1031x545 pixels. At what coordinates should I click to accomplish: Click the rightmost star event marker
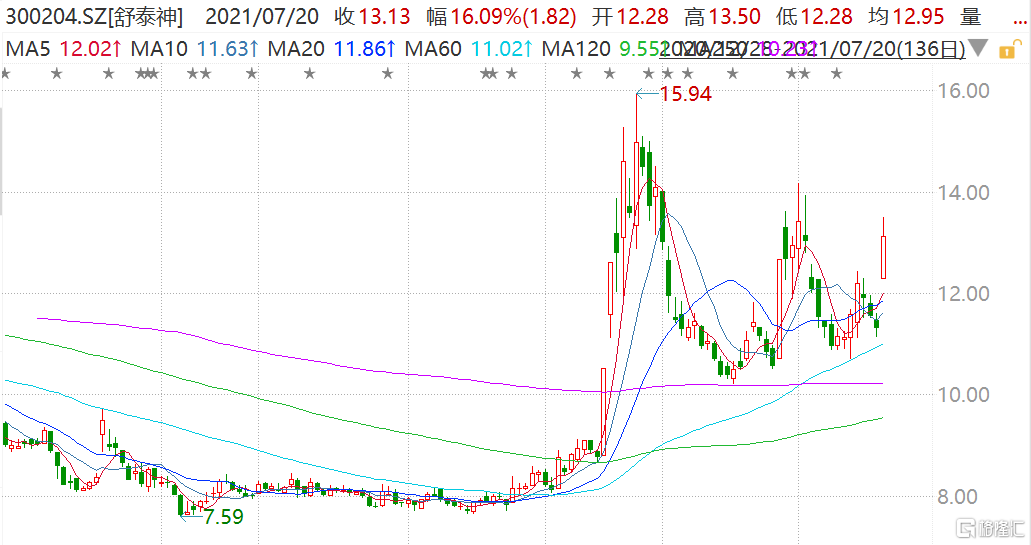836,74
